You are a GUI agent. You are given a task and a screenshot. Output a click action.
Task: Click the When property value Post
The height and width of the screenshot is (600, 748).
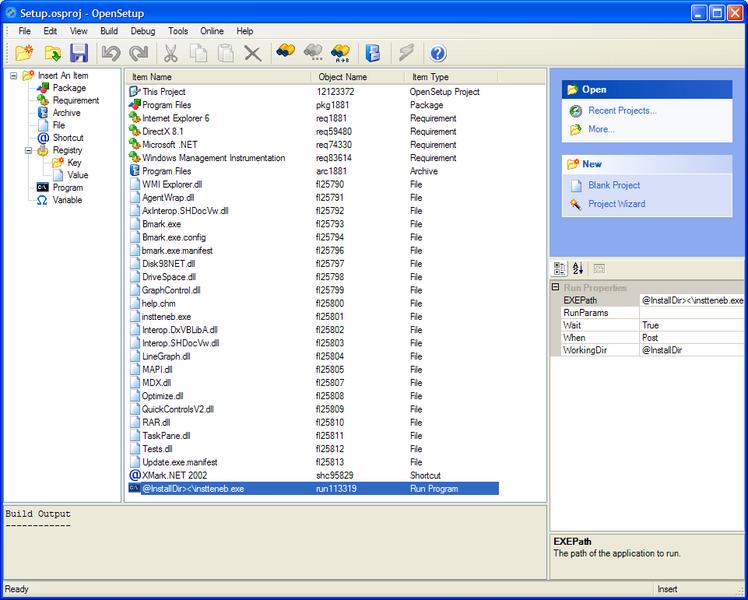tap(692, 338)
